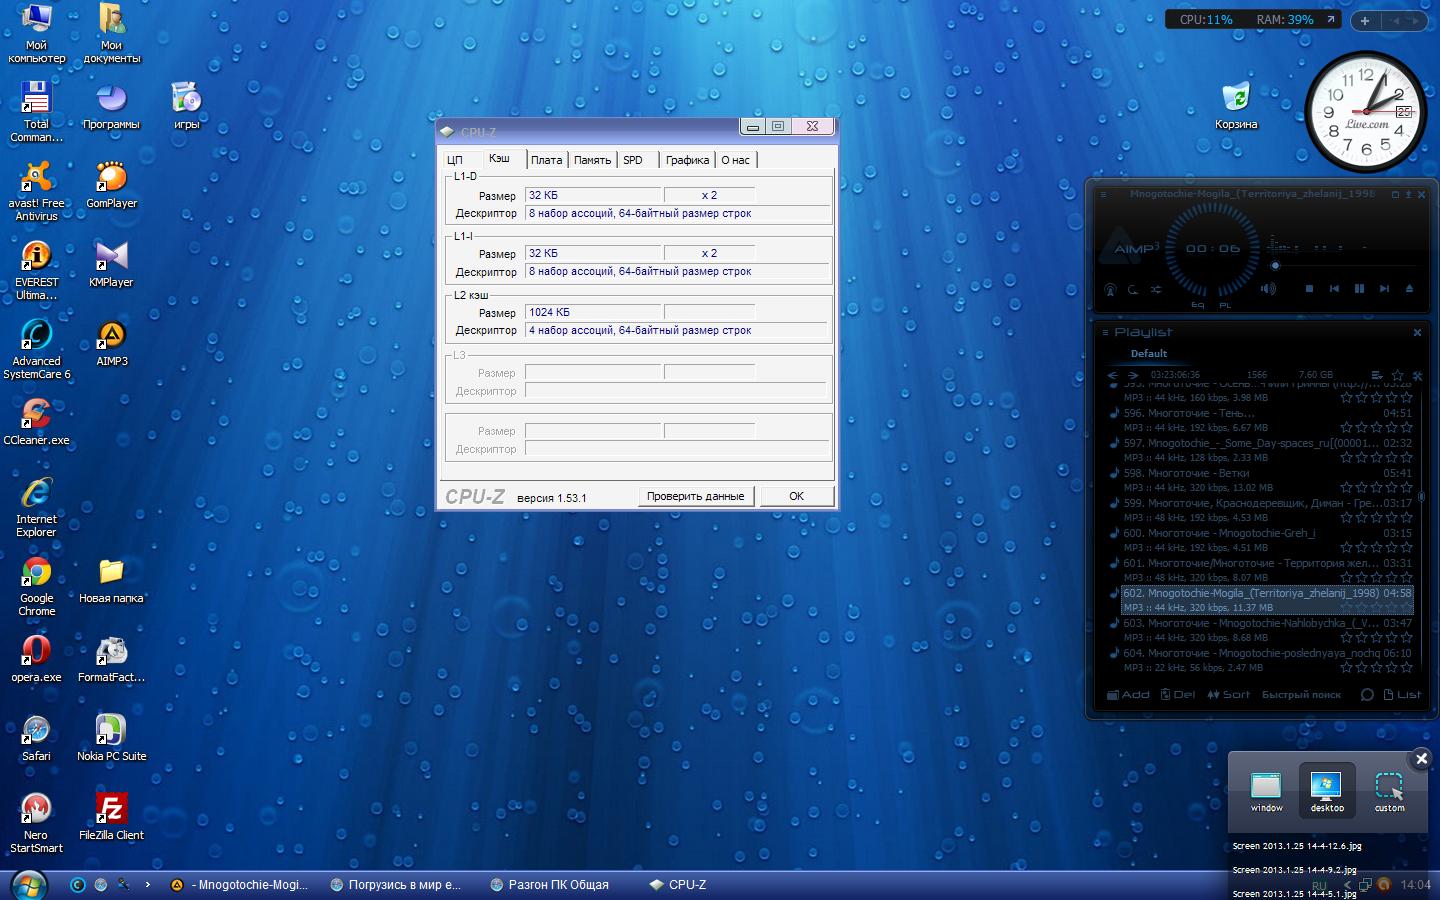Open the Playlist panel menu icon
Viewport: 1440px width, 900px height.
(x=1105, y=332)
